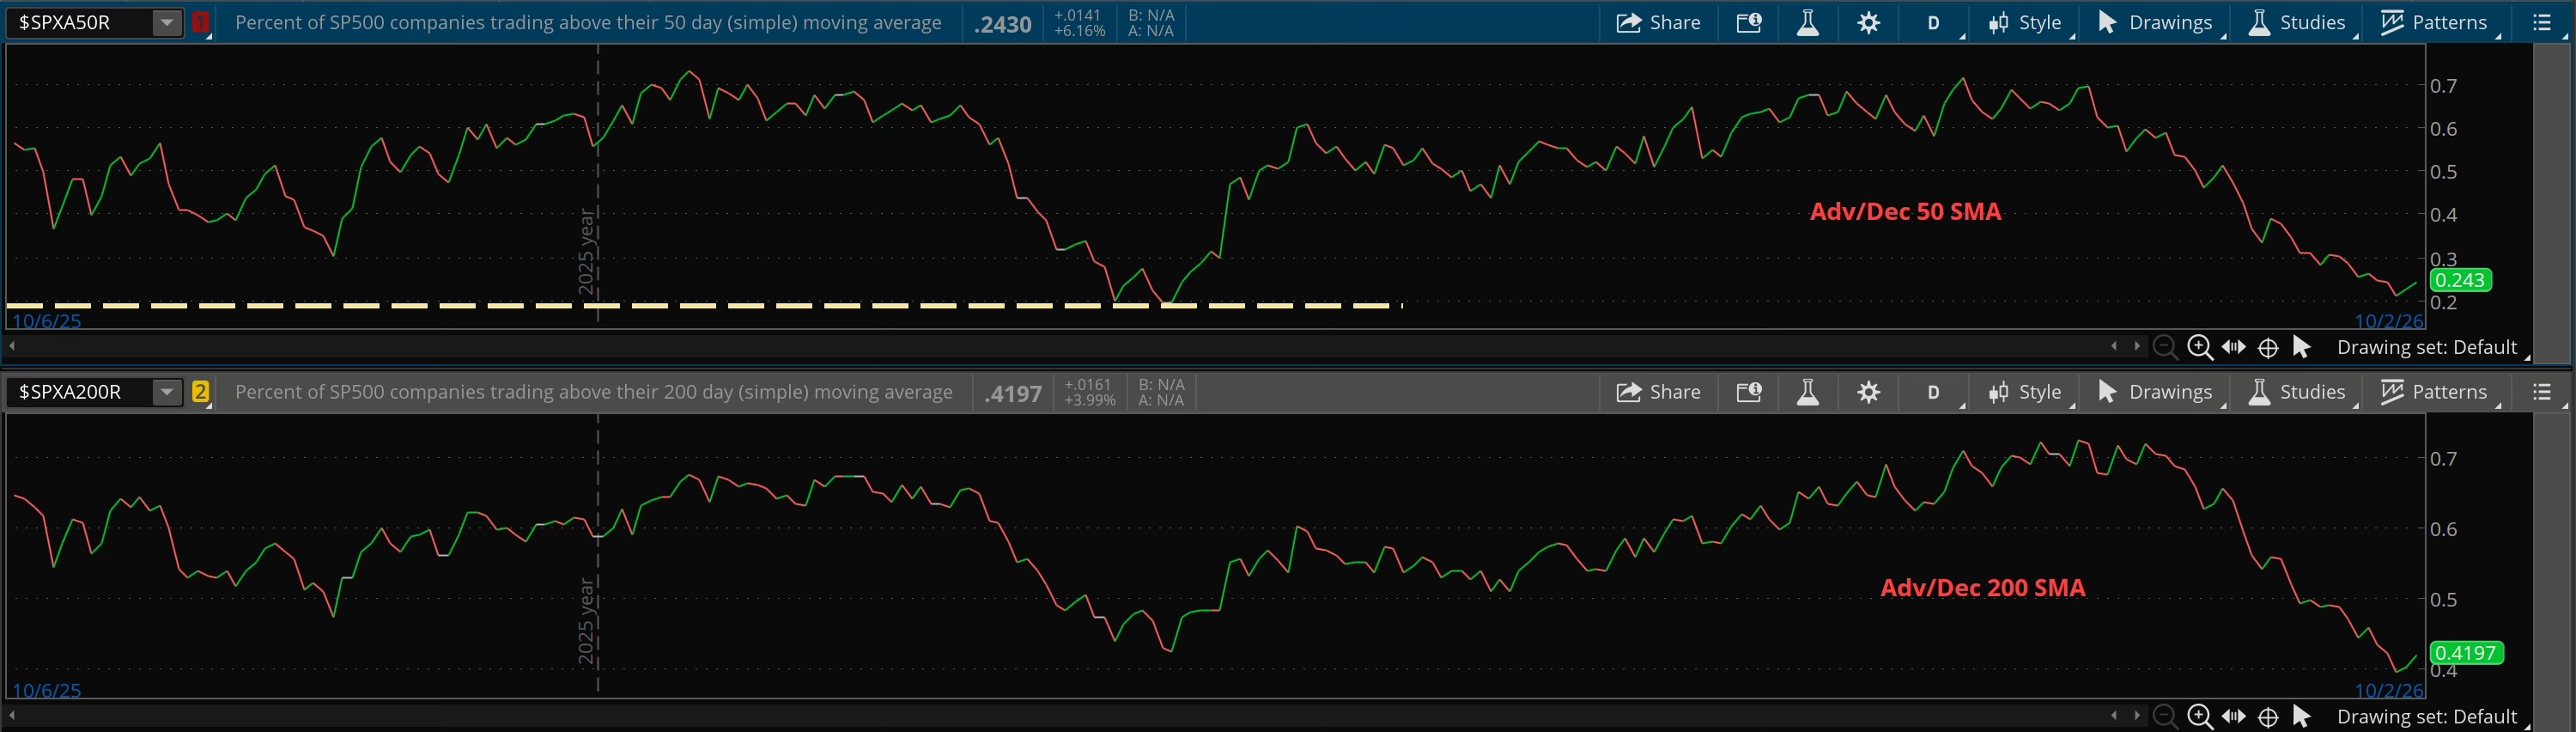
Task: Click Share on the $SPXA200R chart
Action: (x=1658, y=392)
